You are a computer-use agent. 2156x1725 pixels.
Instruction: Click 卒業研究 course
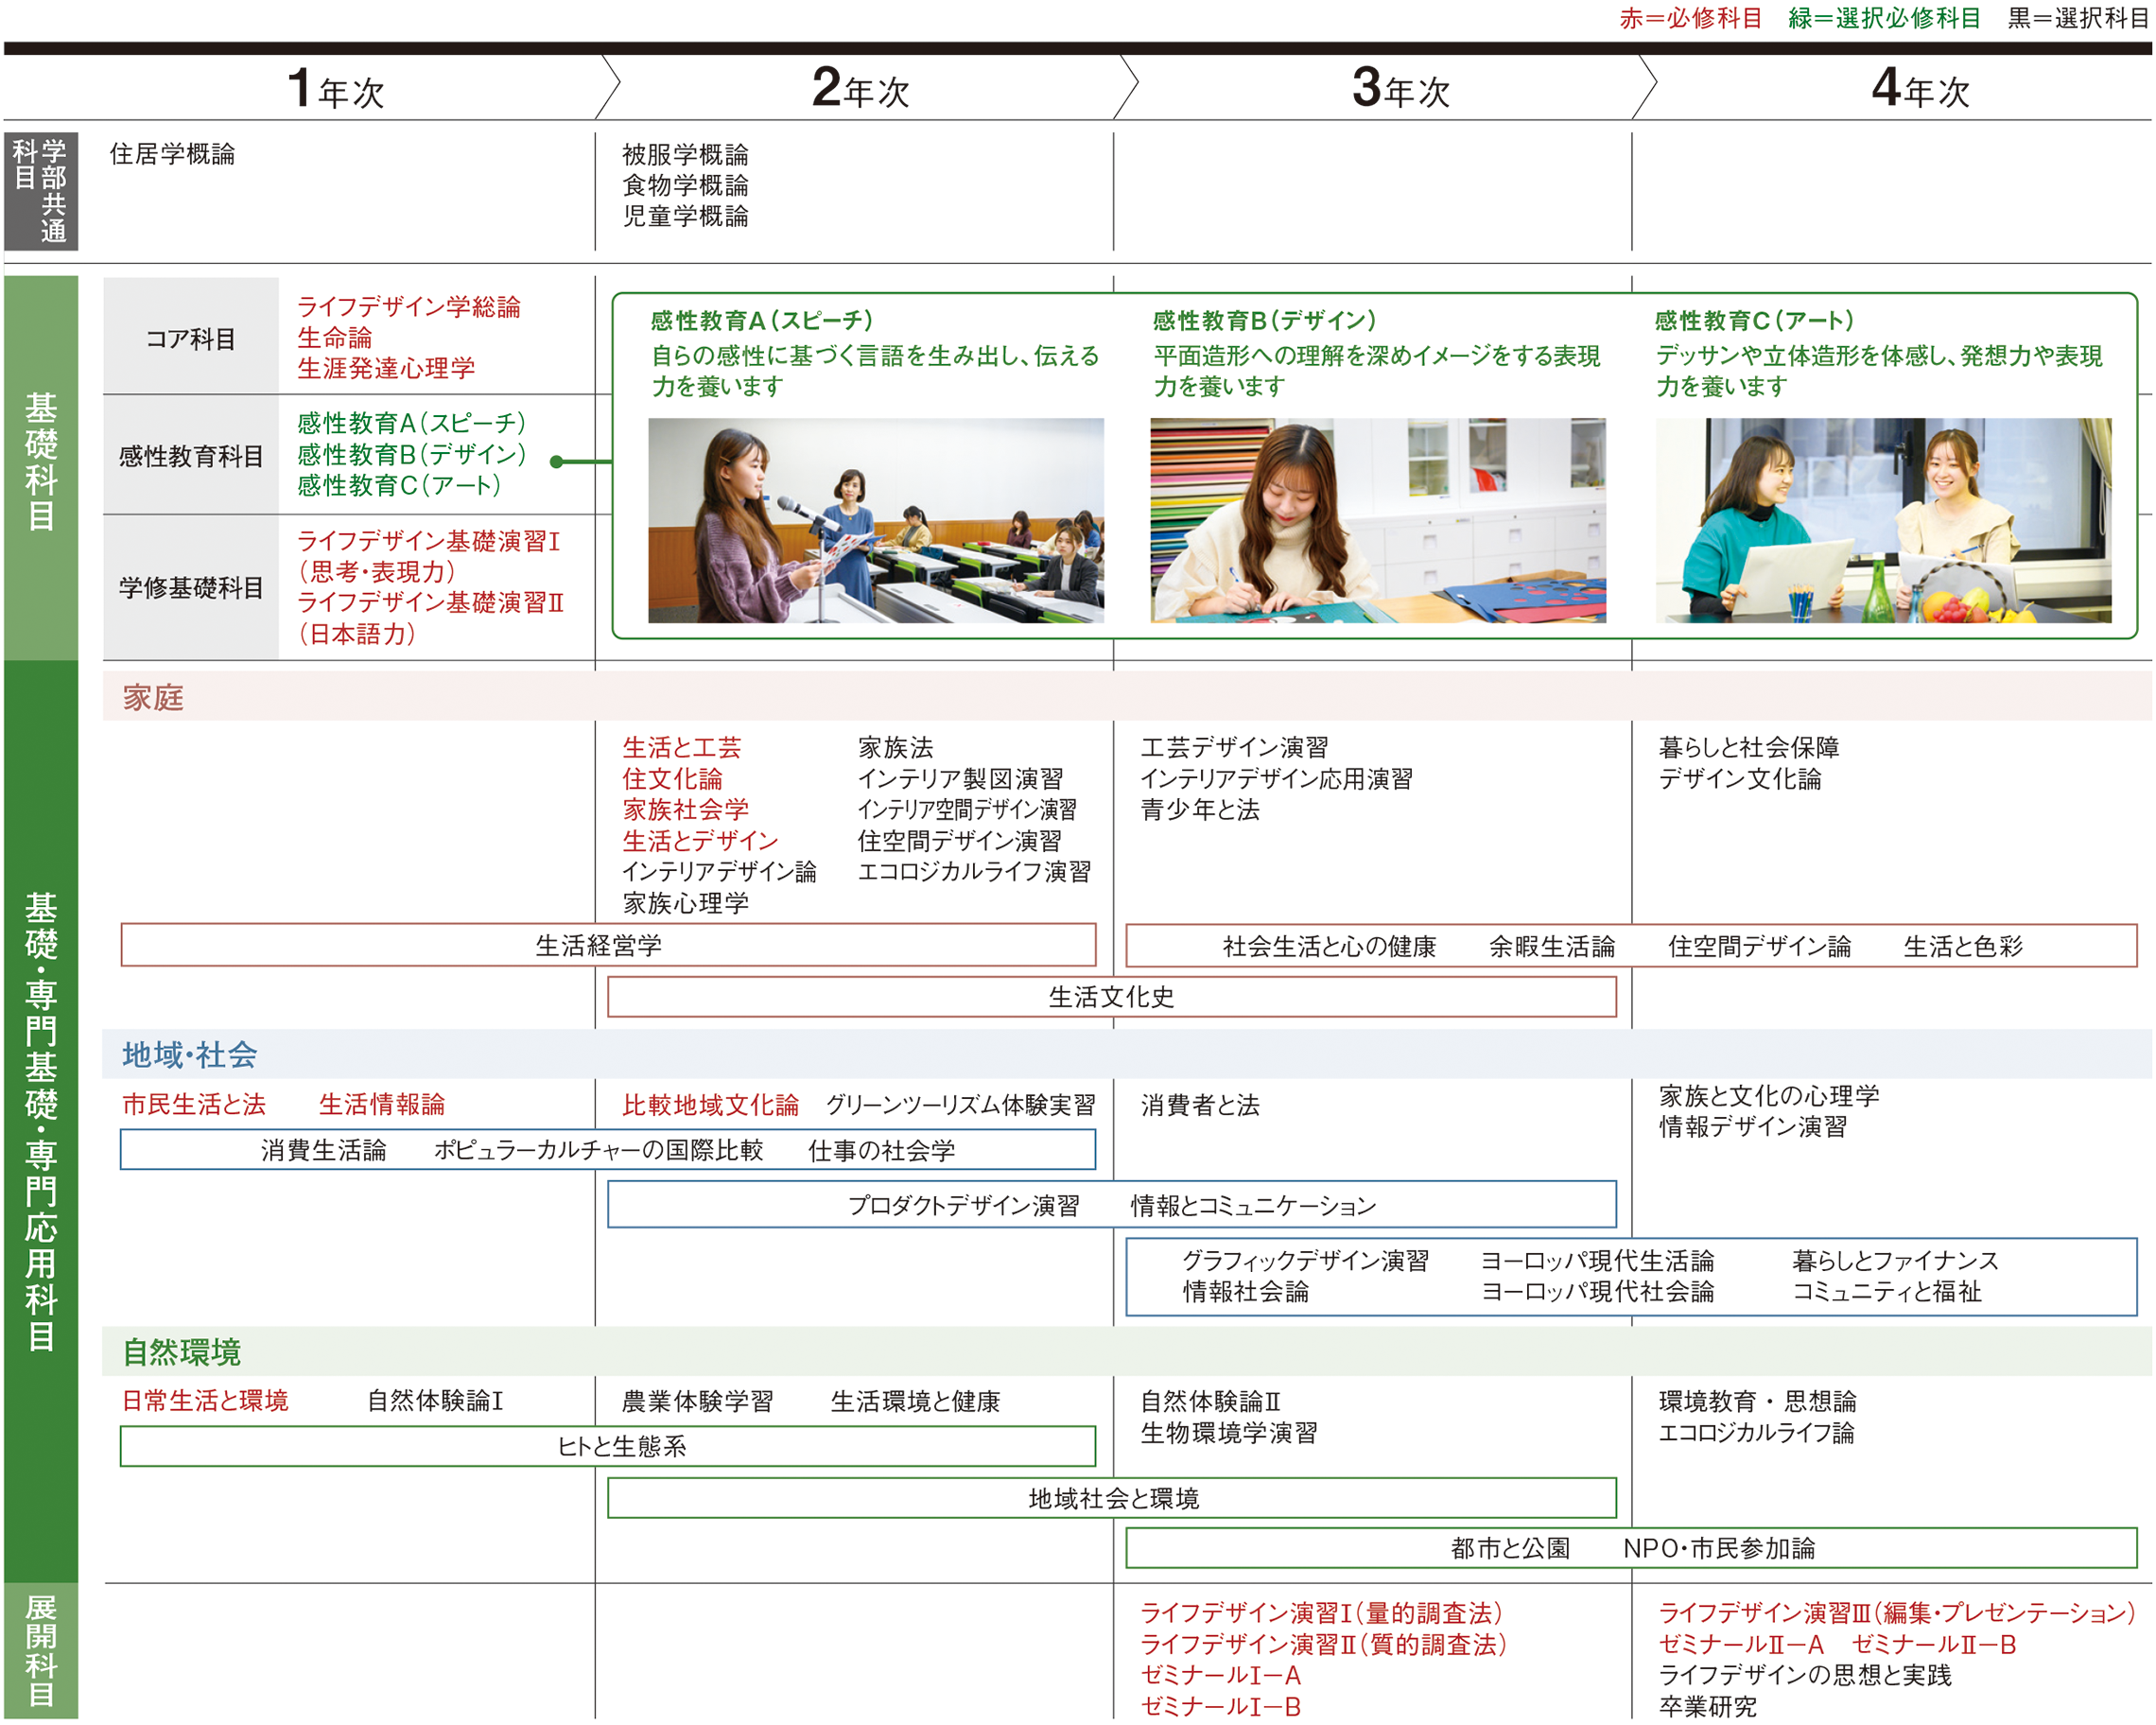click(1707, 1706)
